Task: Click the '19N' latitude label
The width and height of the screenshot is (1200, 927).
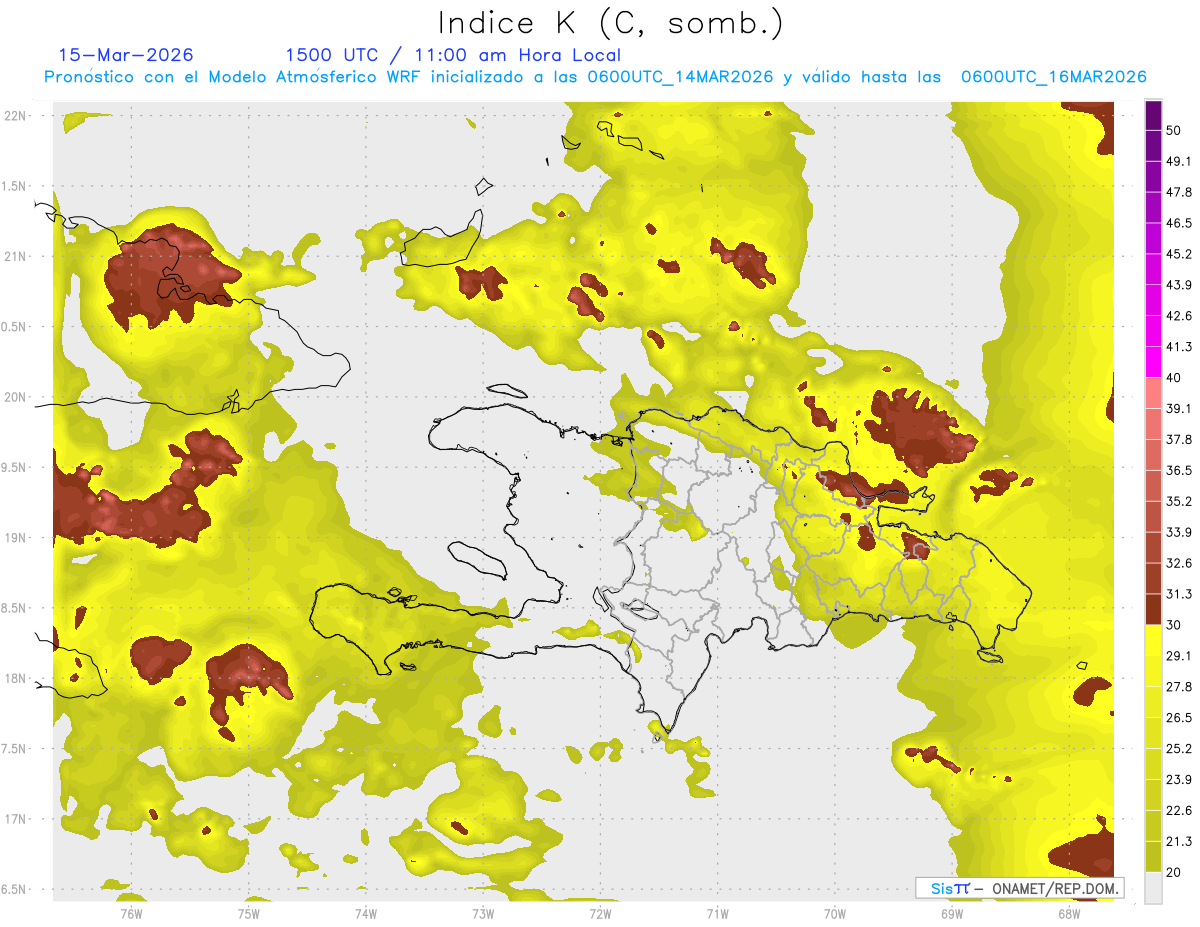Action: (x=15, y=538)
